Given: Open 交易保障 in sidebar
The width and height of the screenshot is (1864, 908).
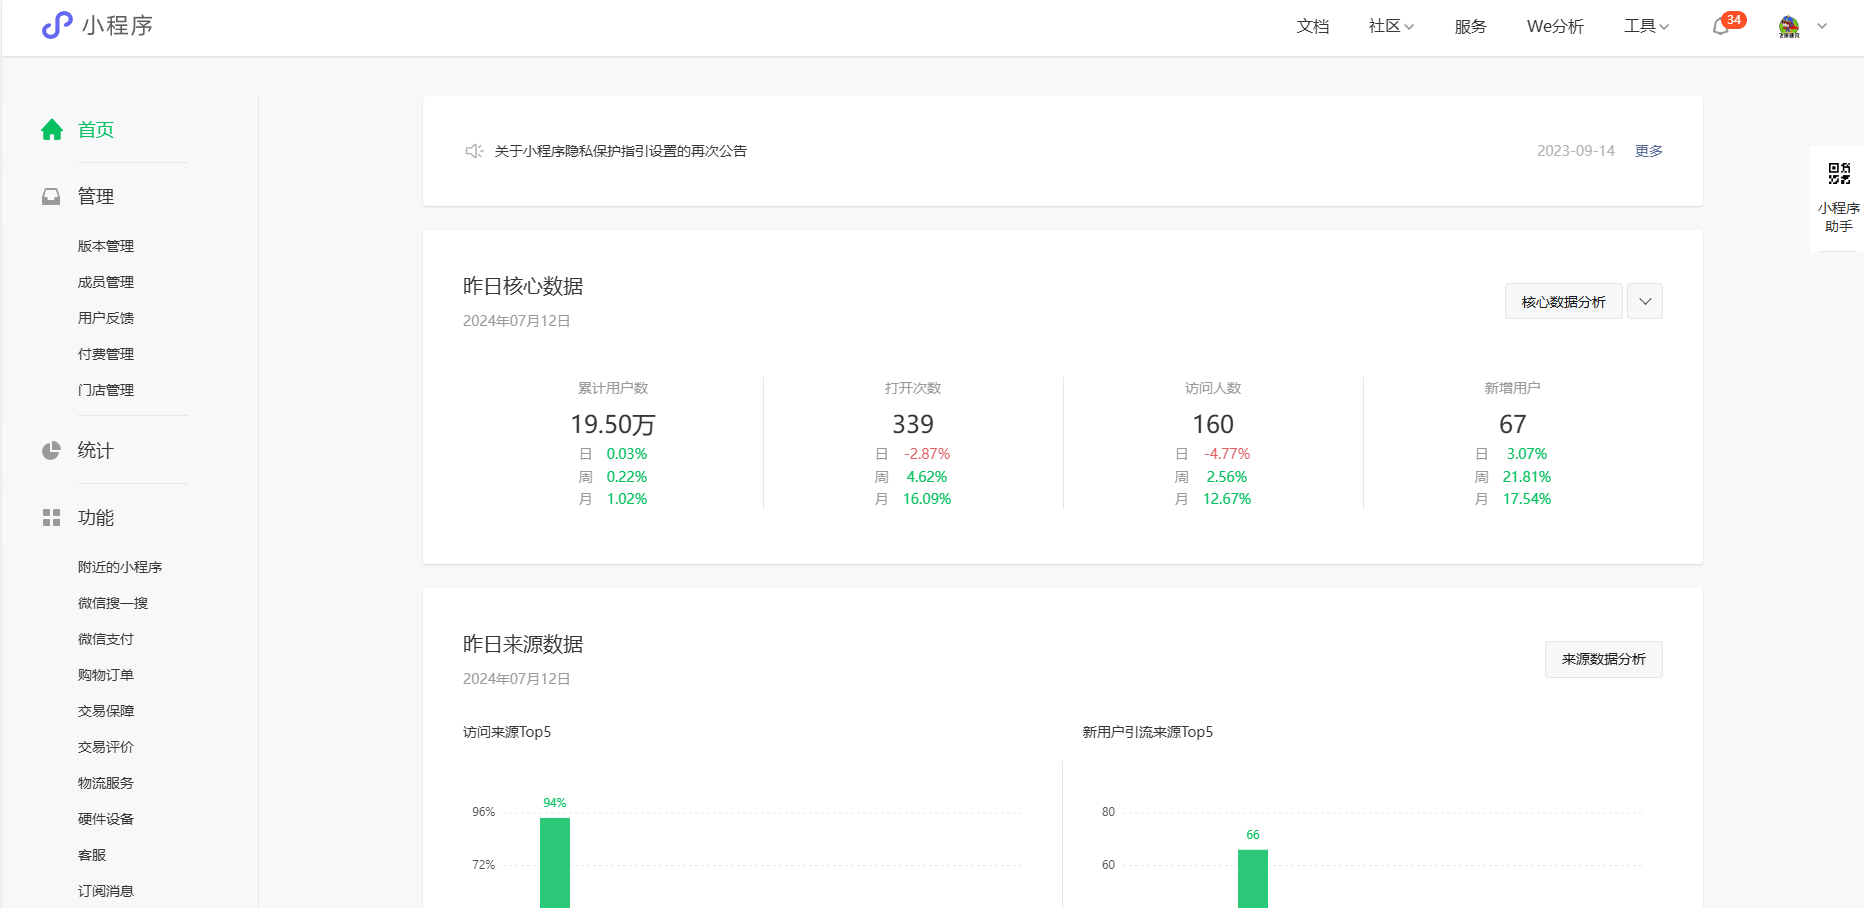Looking at the screenshot, I should 106,711.
